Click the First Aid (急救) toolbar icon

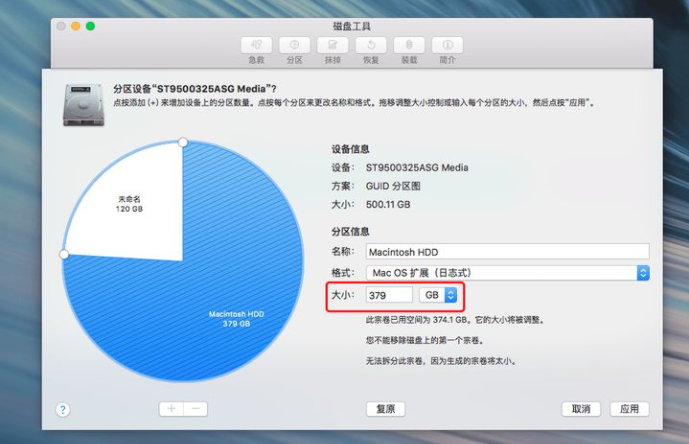coord(256,45)
